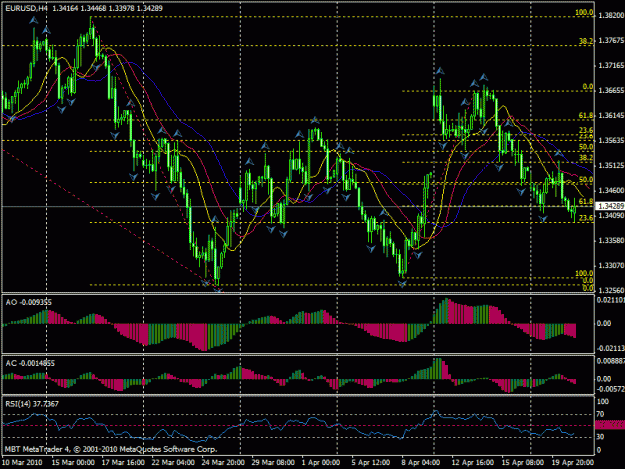Click the 1.34600 price axis value

pyautogui.click(x=611, y=190)
